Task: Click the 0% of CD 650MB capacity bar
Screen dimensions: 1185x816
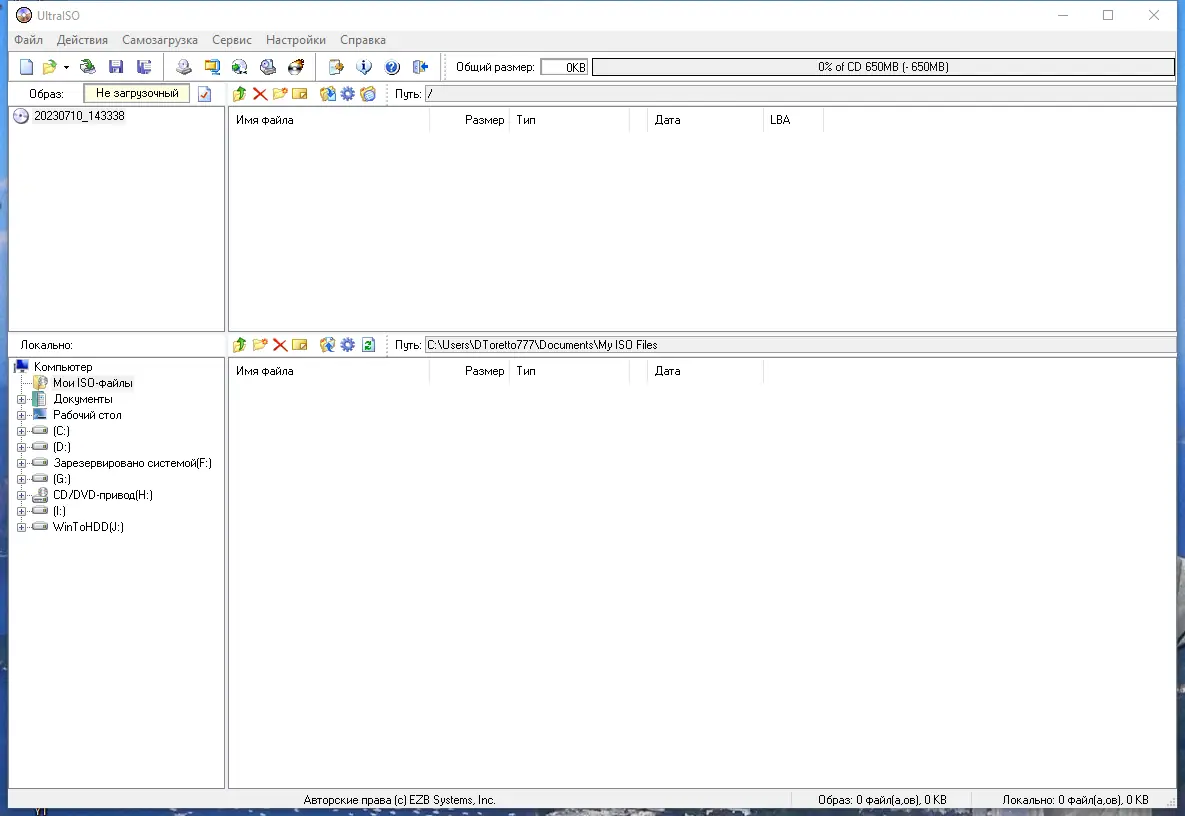Action: (883, 67)
